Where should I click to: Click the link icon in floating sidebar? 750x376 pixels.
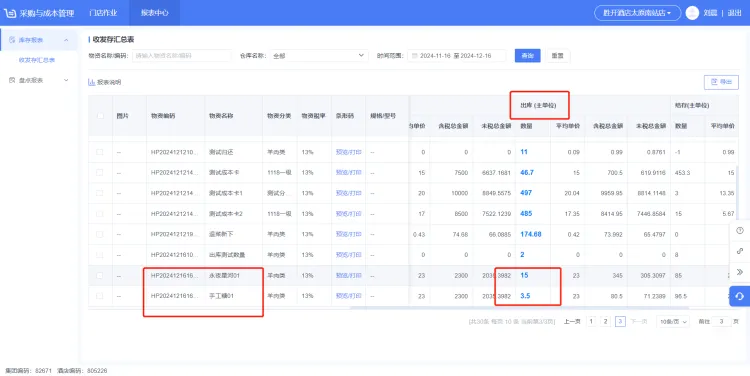click(739, 251)
